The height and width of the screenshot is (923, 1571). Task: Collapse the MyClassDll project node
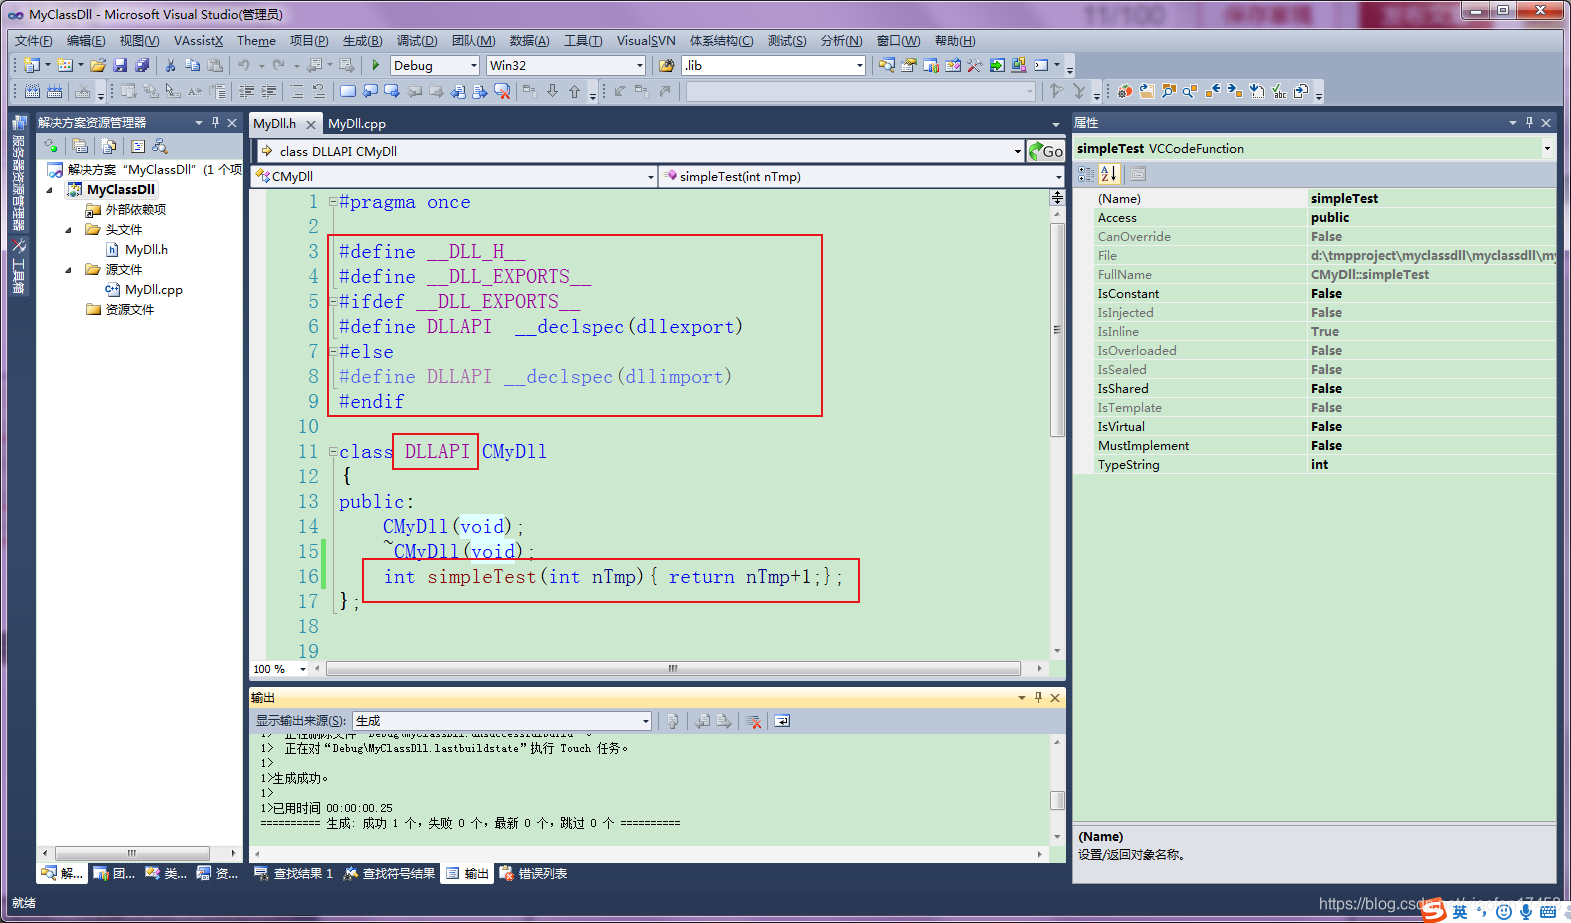50,190
